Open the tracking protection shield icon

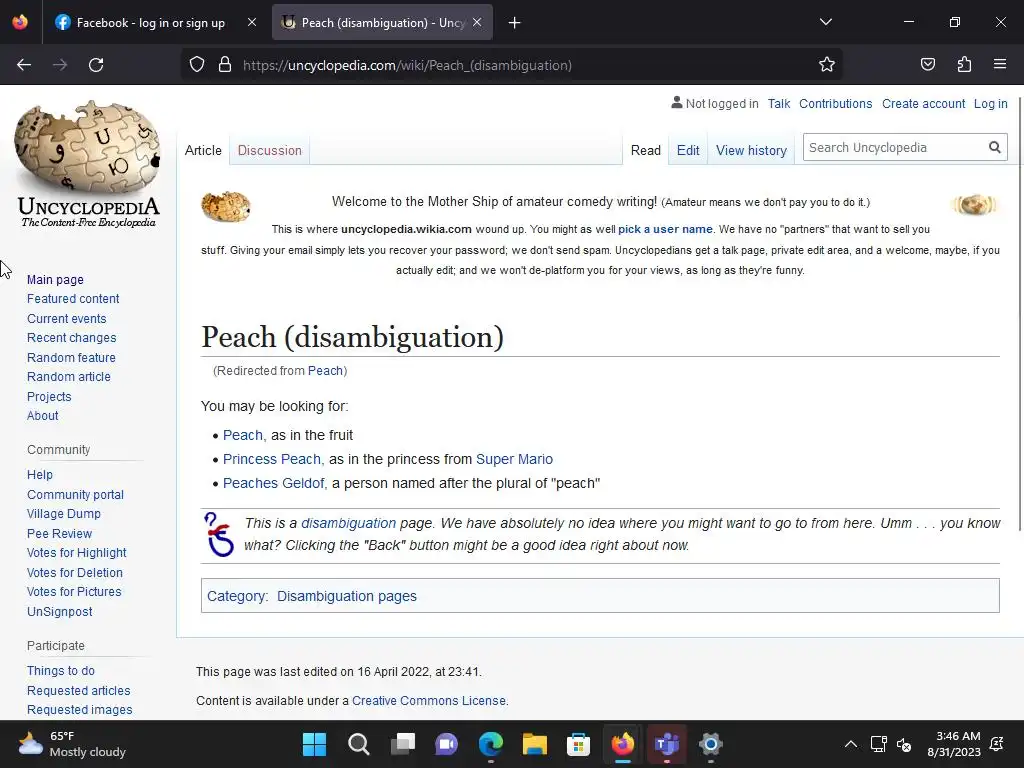197,65
